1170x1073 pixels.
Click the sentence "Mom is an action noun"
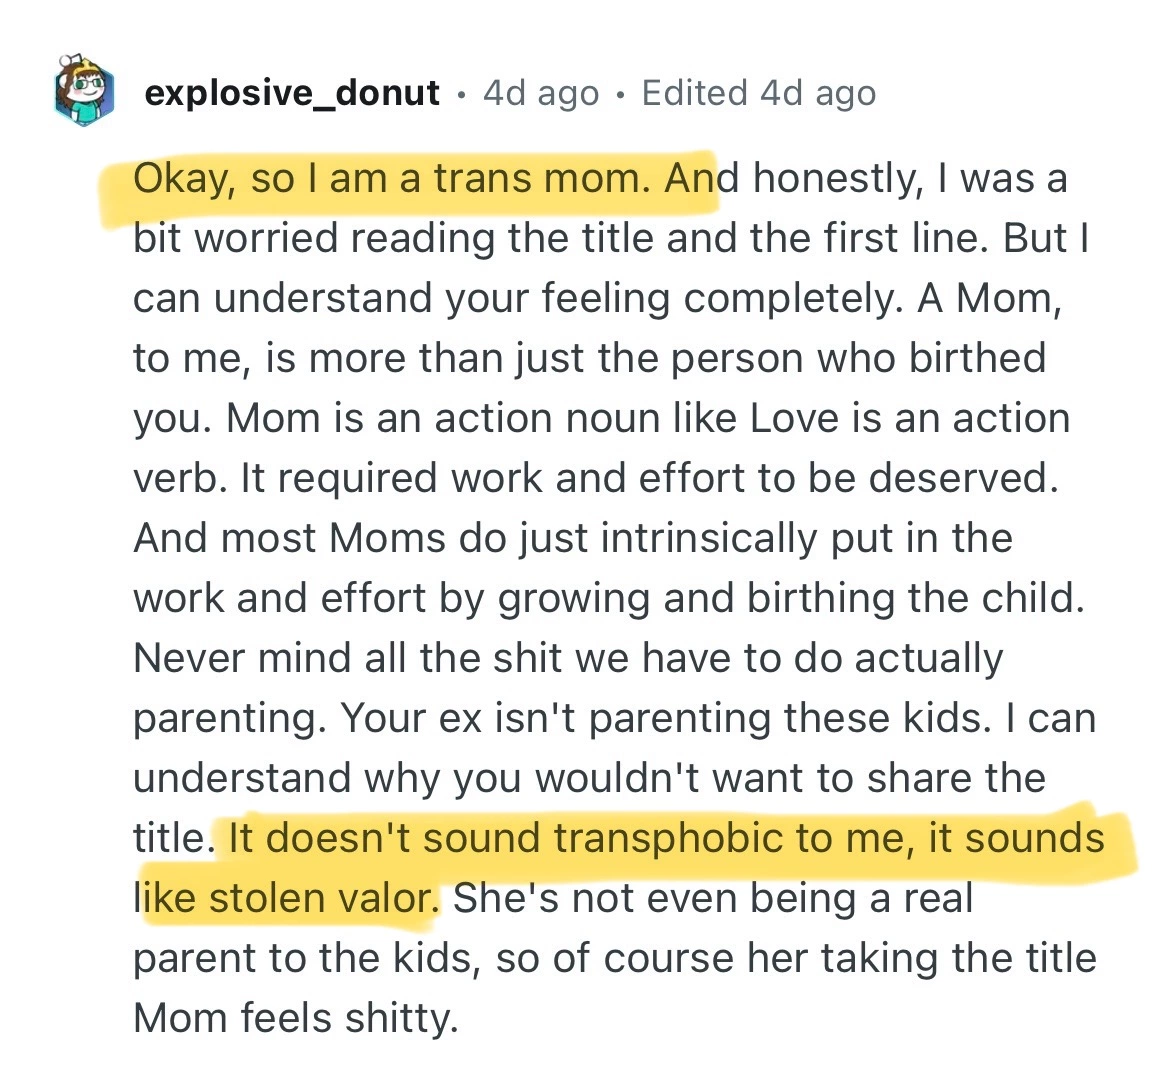(x=443, y=418)
